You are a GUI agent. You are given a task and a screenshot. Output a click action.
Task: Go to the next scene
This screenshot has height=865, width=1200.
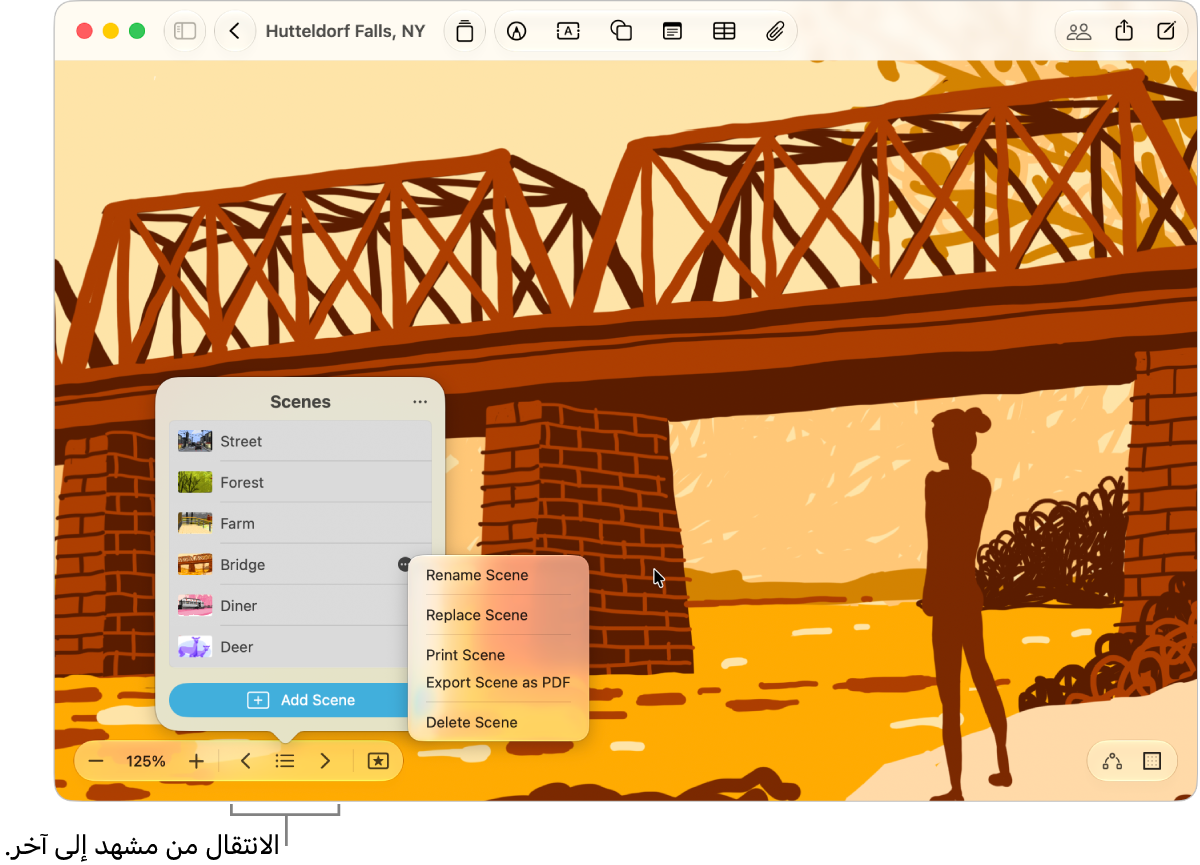pyautogui.click(x=325, y=761)
